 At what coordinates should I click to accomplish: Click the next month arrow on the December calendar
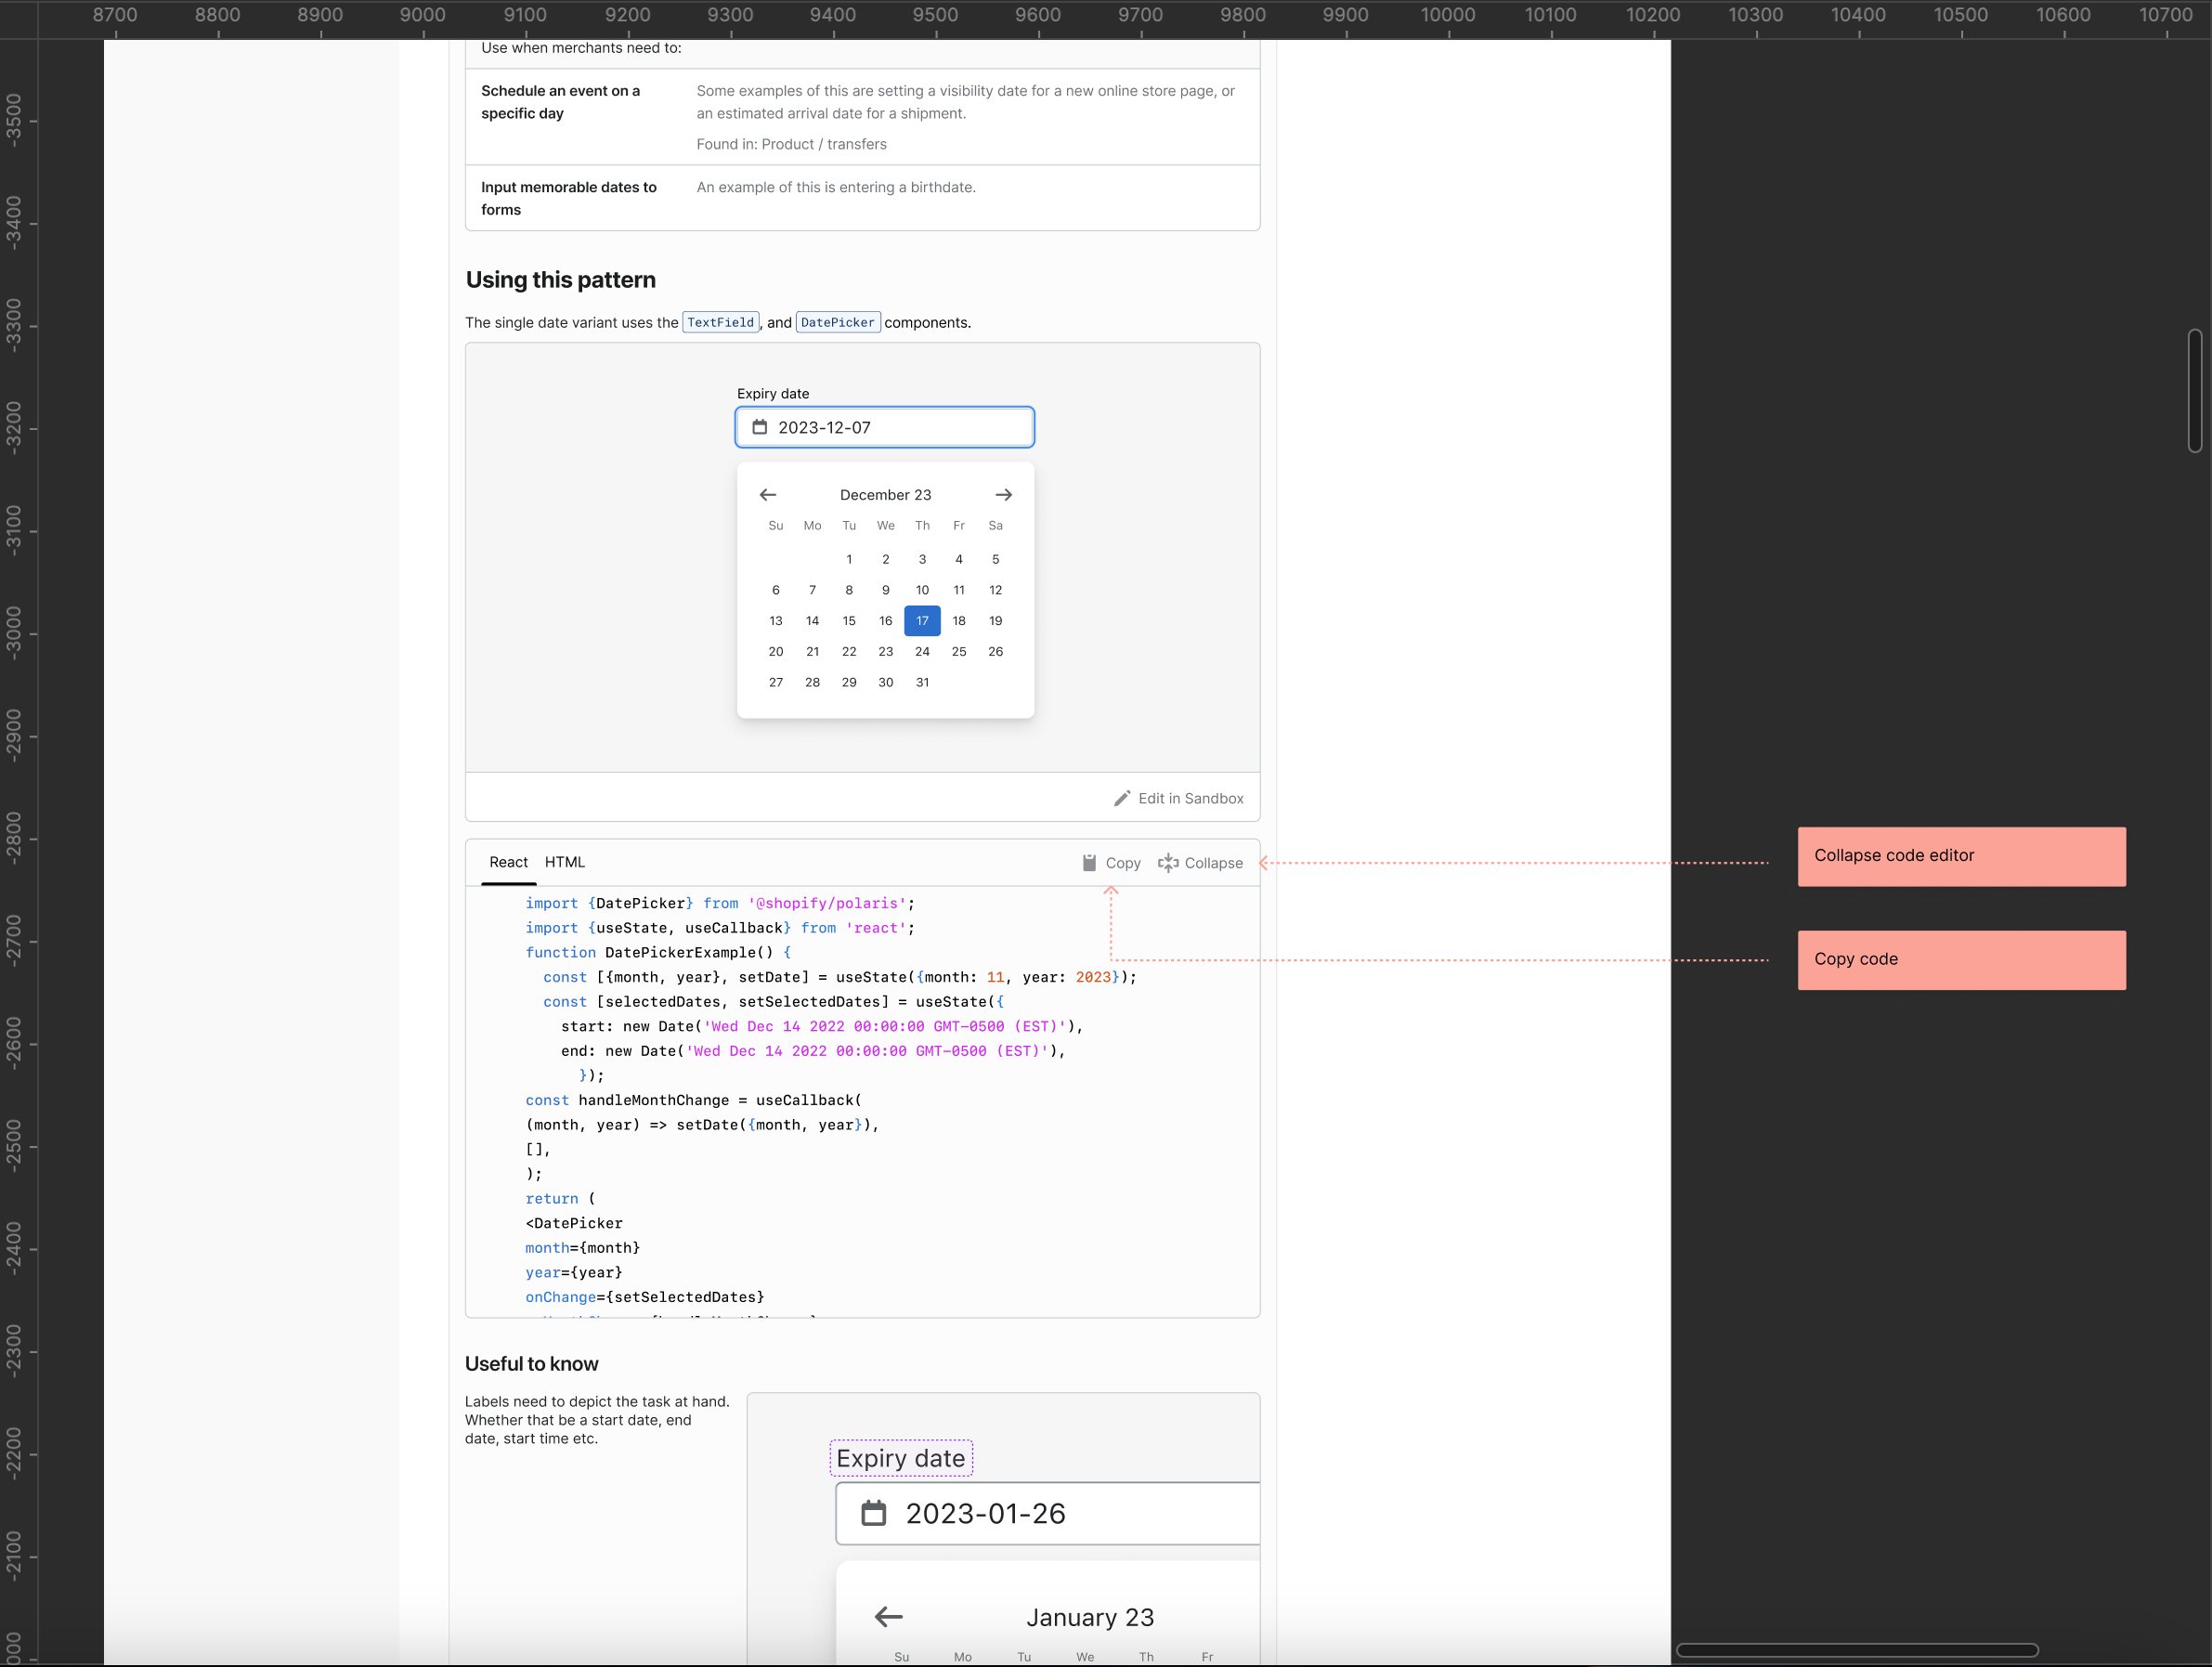(1003, 494)
